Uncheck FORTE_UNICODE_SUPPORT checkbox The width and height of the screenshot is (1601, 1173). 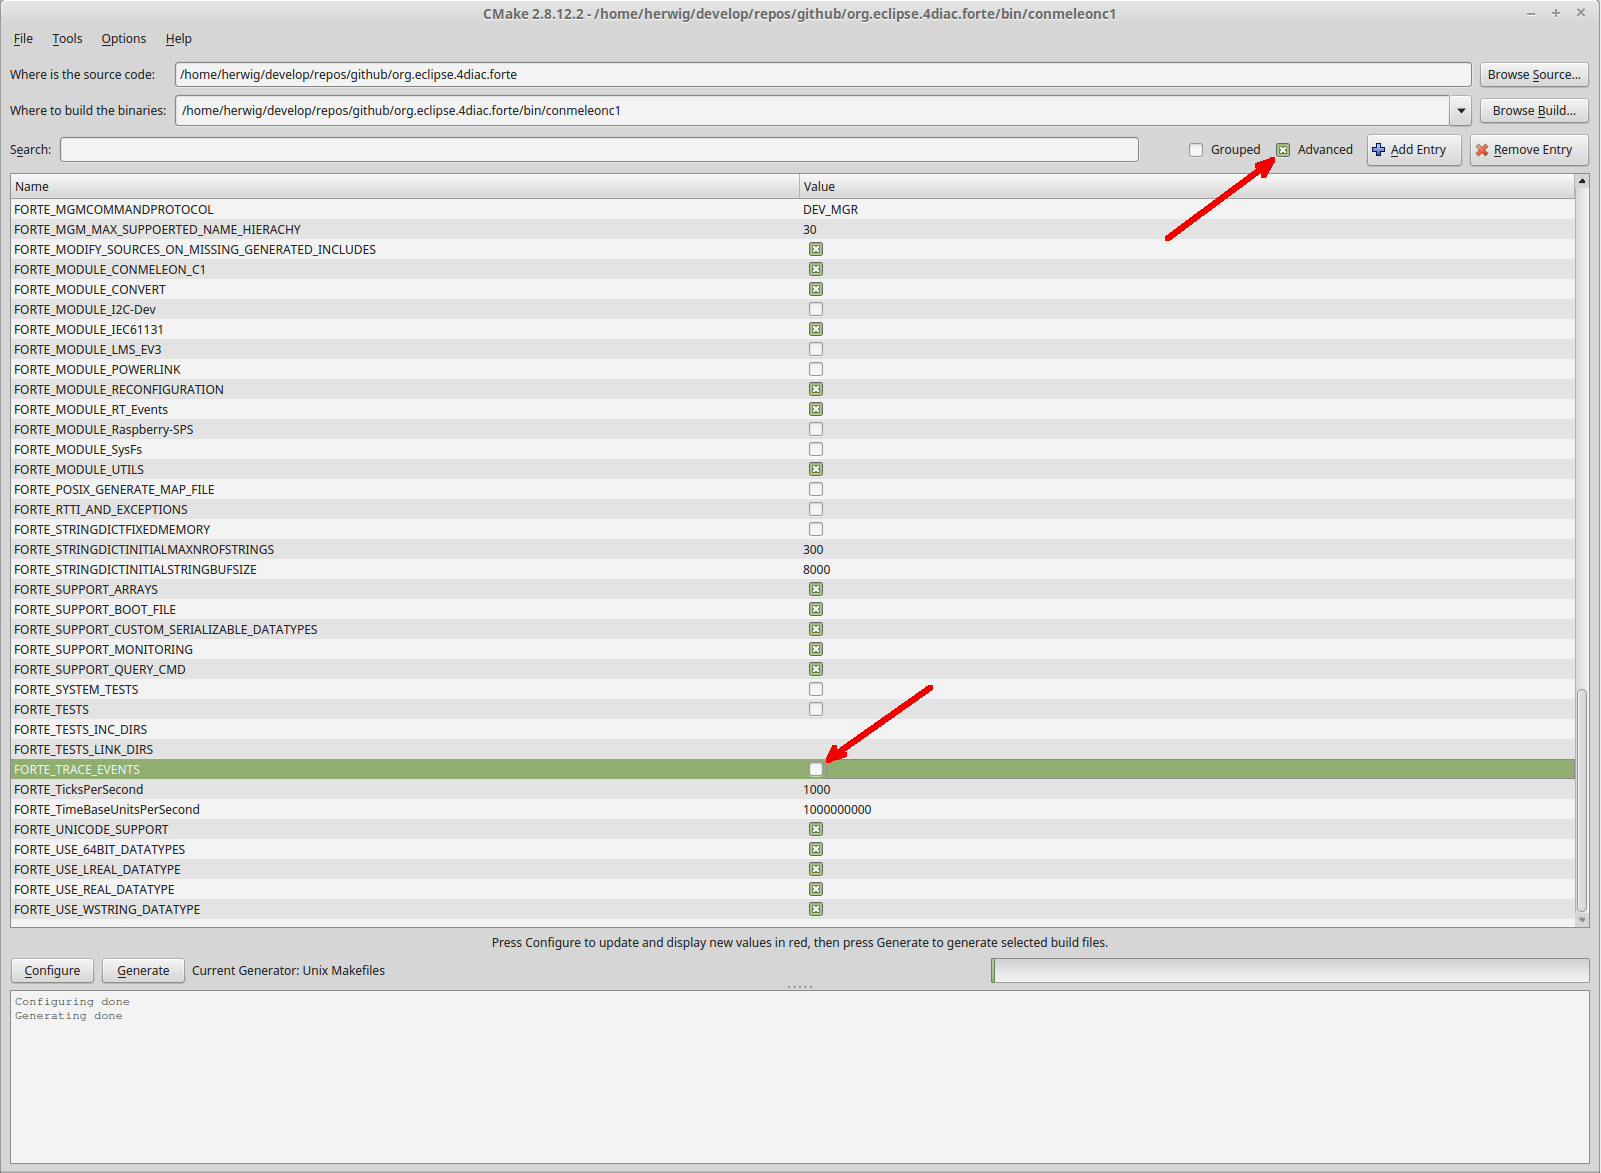[816, 829]
